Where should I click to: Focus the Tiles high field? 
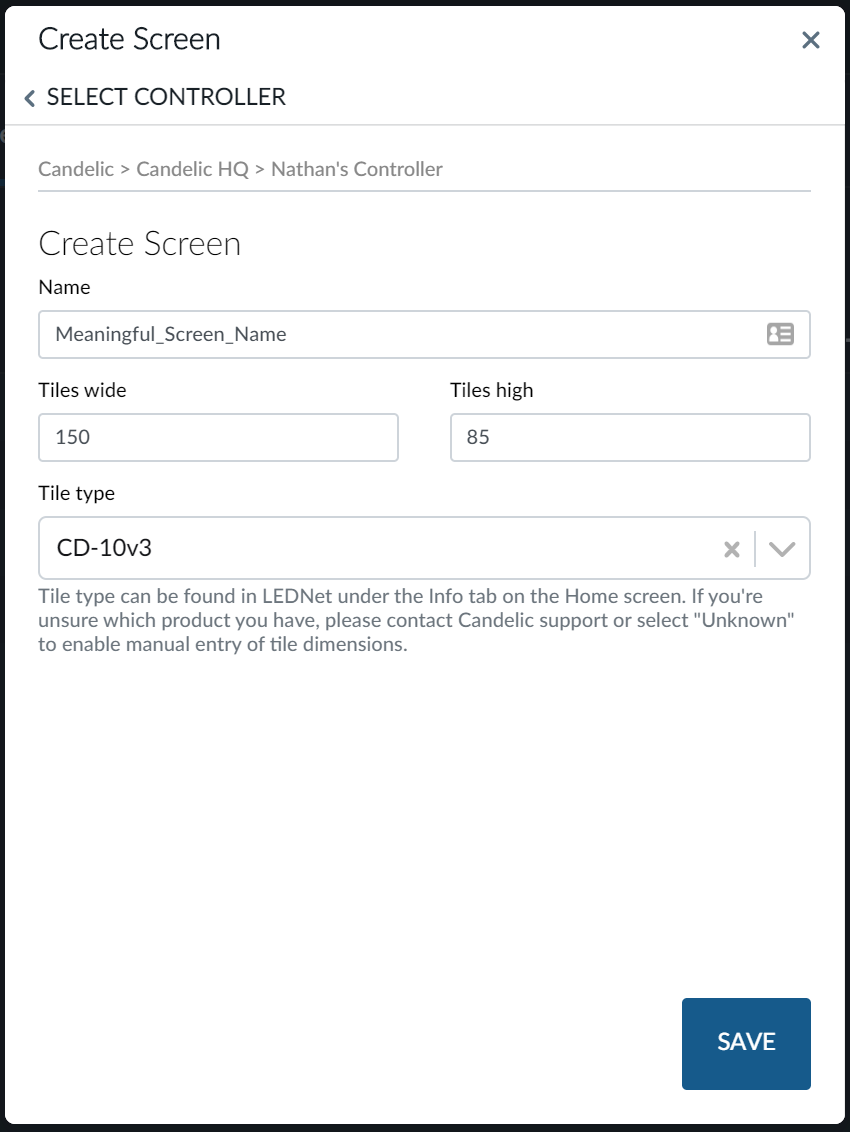630,437
